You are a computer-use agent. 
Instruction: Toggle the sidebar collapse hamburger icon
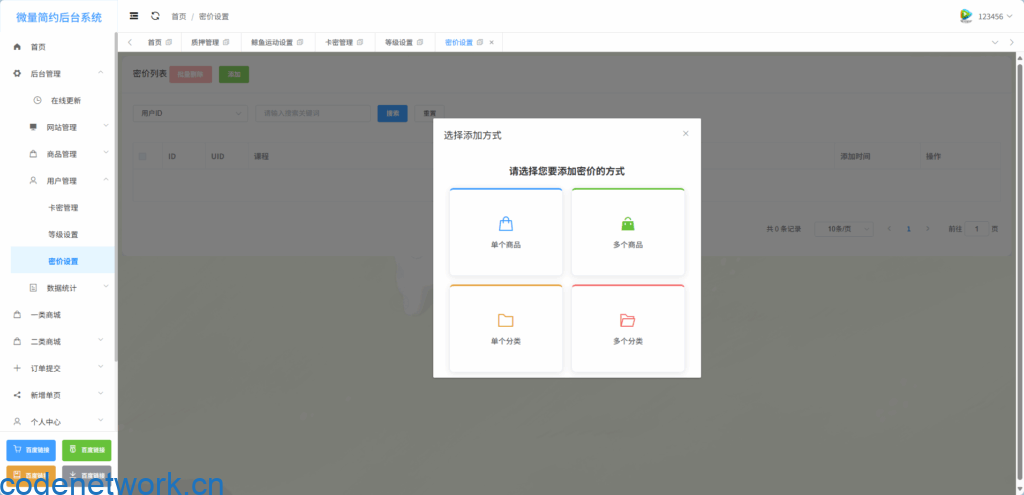click(134, 16)
